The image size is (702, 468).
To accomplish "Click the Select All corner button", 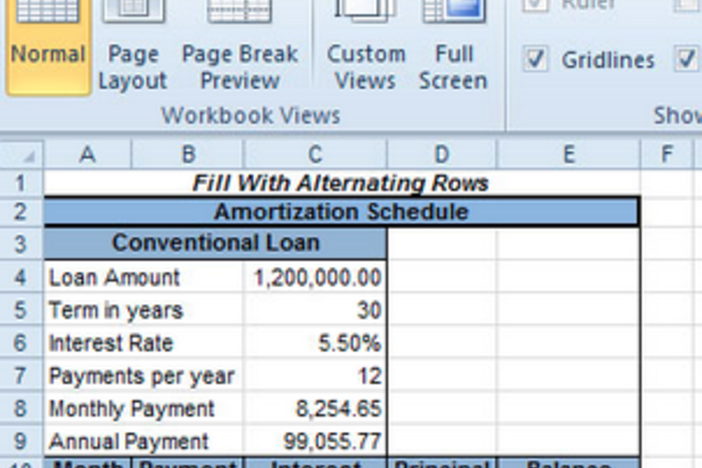I will [21, 155].
